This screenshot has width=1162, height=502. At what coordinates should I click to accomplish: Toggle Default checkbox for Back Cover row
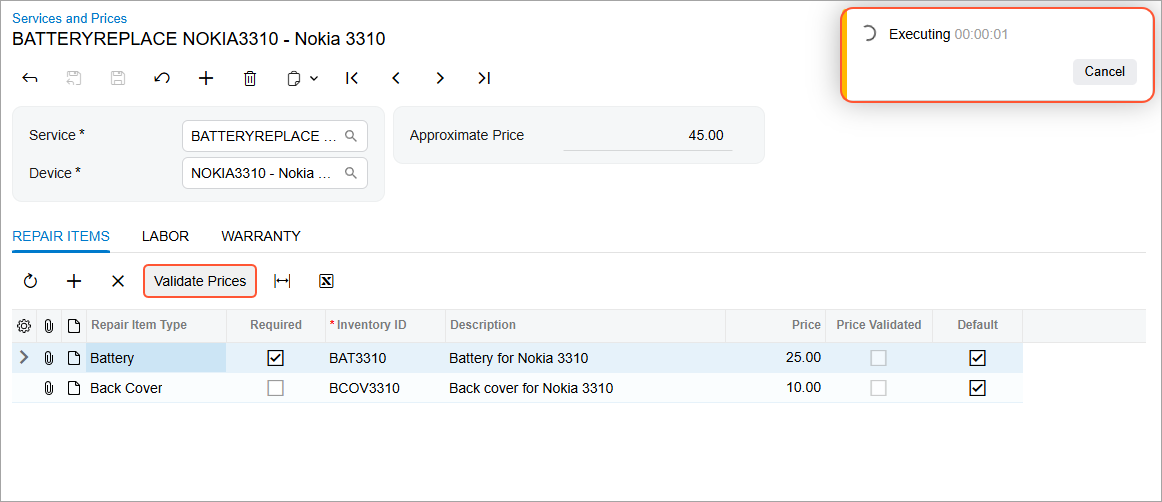977,388
